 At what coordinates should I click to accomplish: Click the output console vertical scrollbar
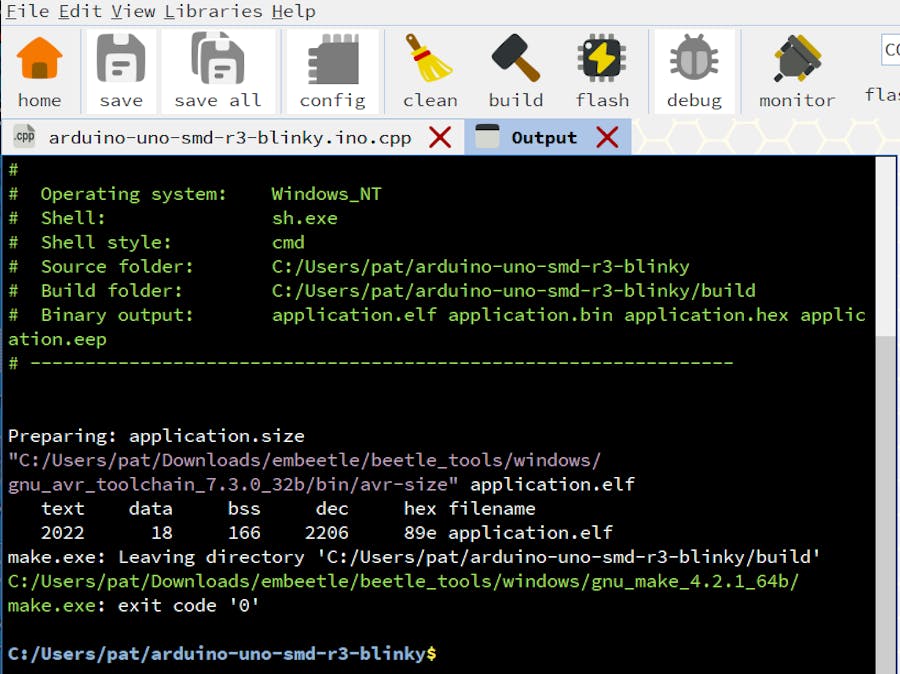pos(885,400)
